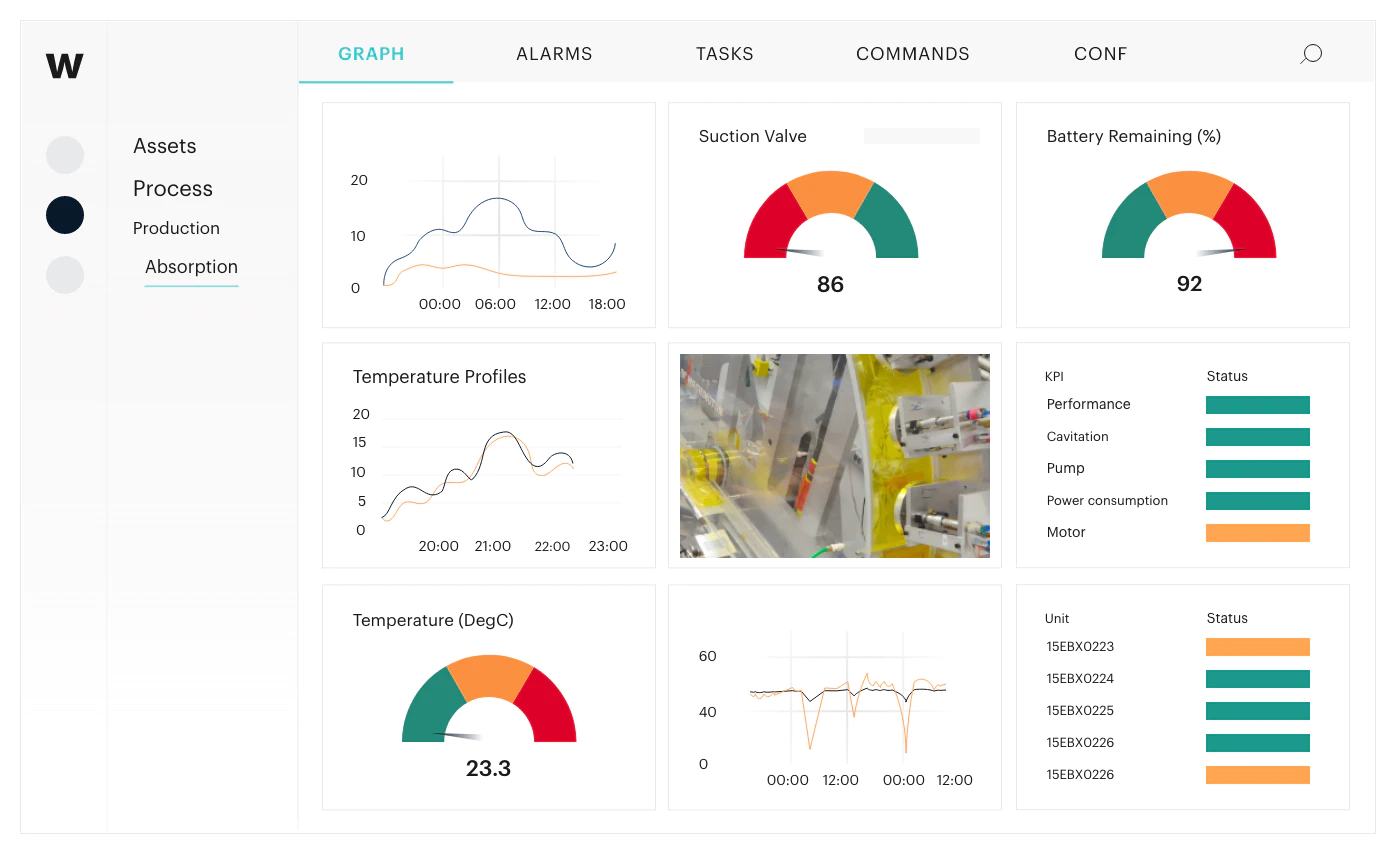1396x854 pixels.
Task: Click the top gray sidebar circle
Action: [x=65, y=155]
